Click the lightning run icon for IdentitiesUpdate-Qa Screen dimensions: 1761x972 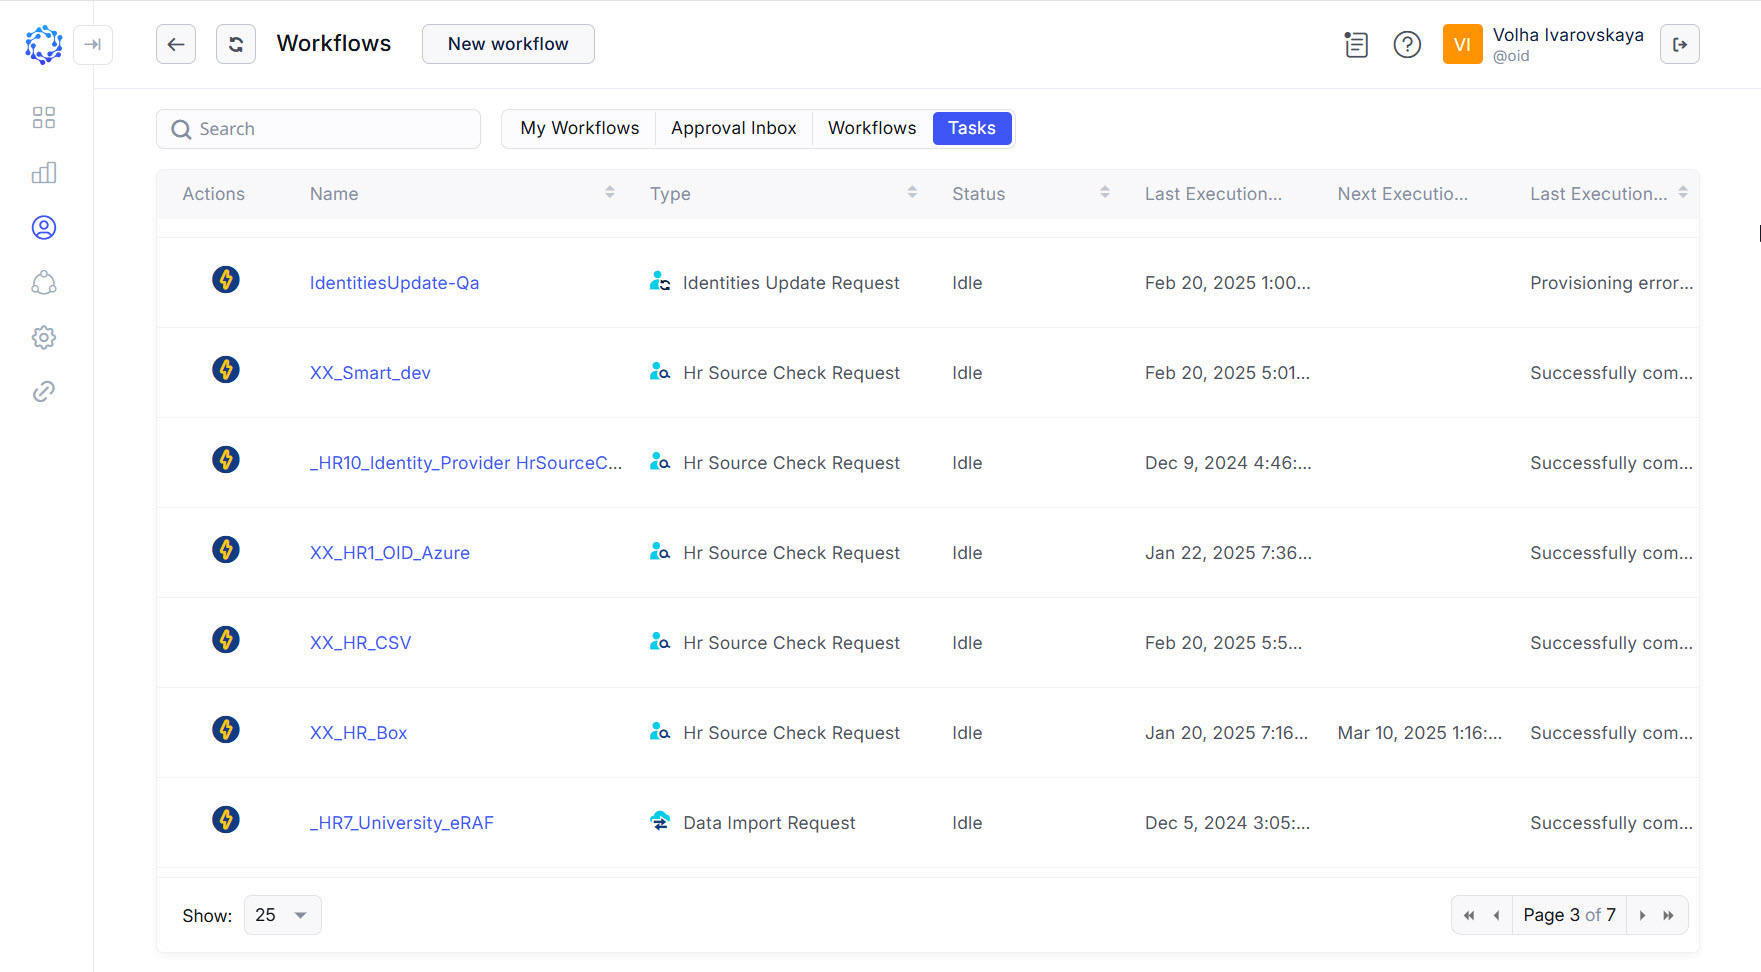[x=226, y=280]
